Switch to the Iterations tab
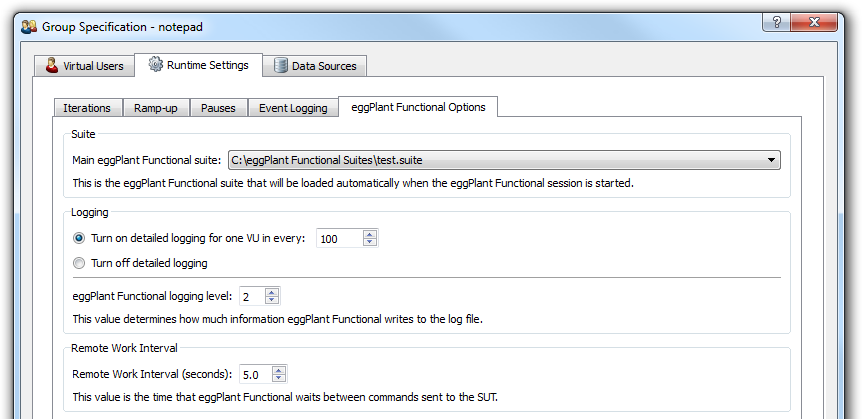This screenshot has height=419, width=863. pos(87,108)
